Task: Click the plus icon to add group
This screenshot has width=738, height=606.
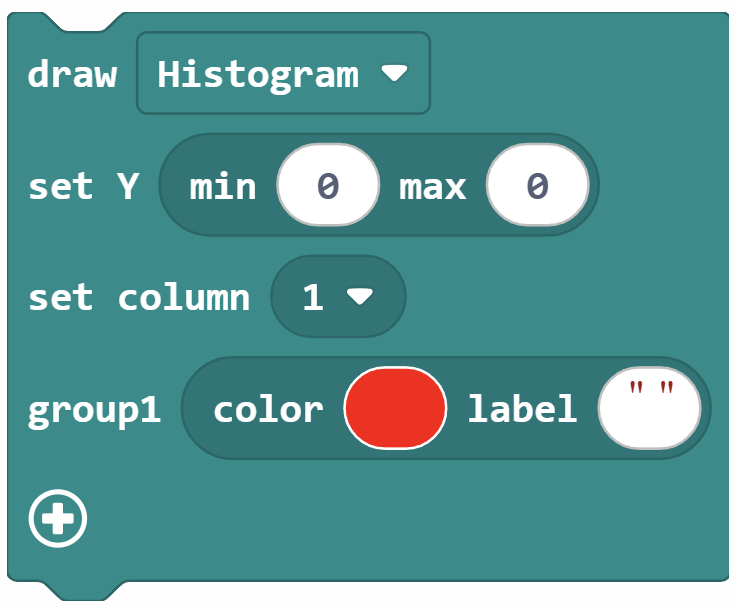Action: (x=58, y=518)
